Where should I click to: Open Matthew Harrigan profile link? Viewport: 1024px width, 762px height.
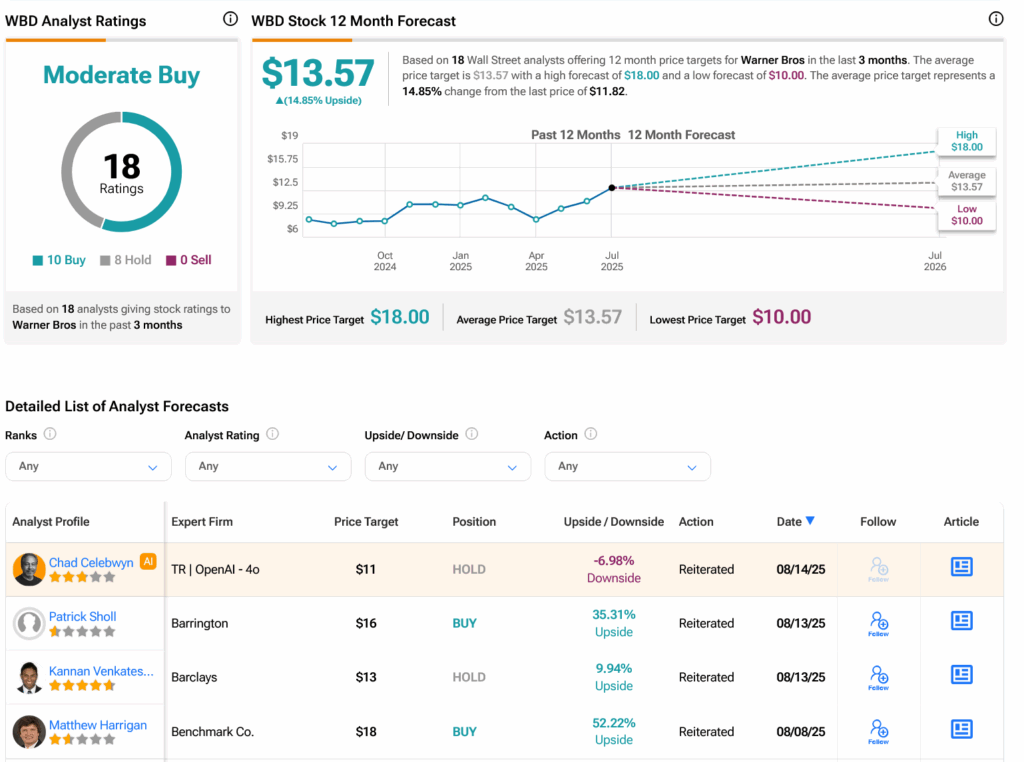(98, 725)
